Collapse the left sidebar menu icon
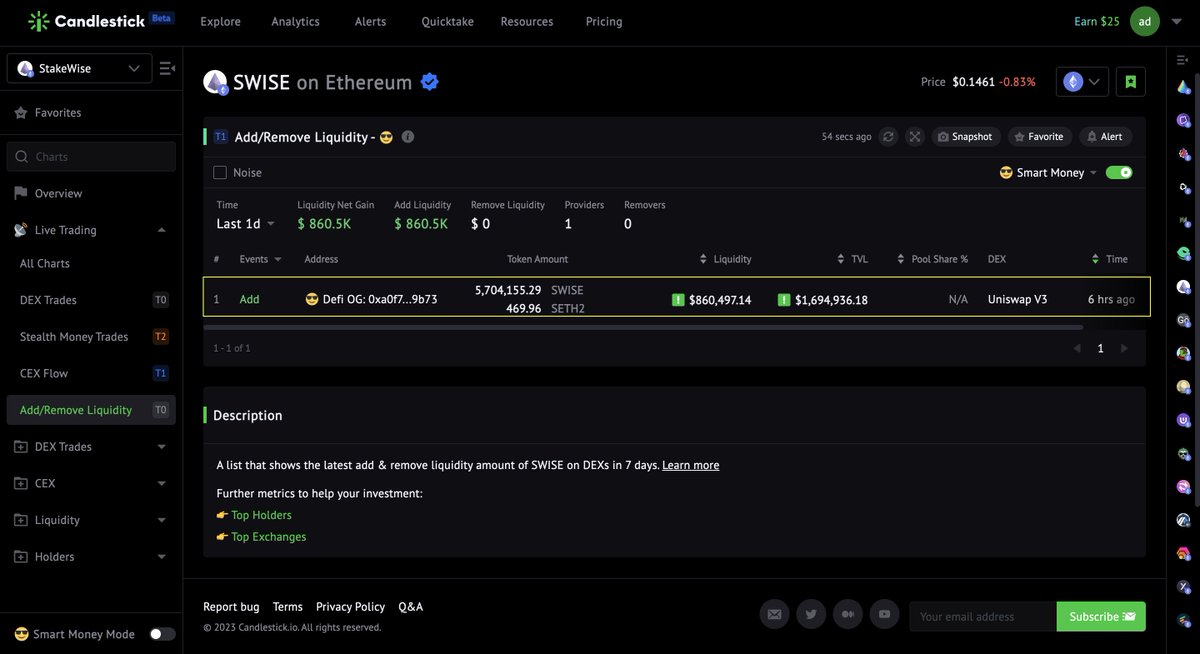This screenshot has width=1200, height=654. click(167, 69)
